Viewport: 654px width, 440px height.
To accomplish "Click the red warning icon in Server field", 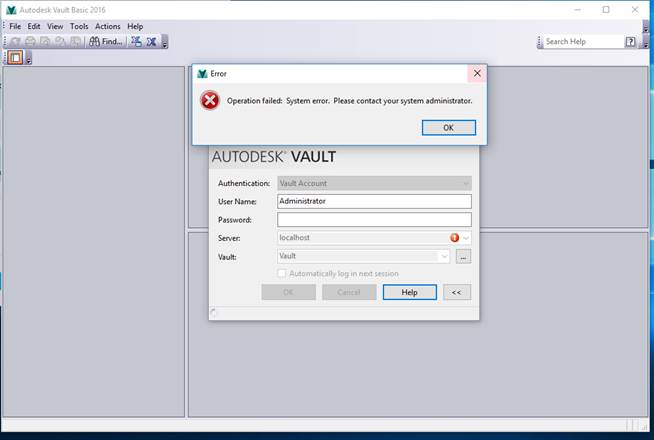I will (x=455, y=238).
